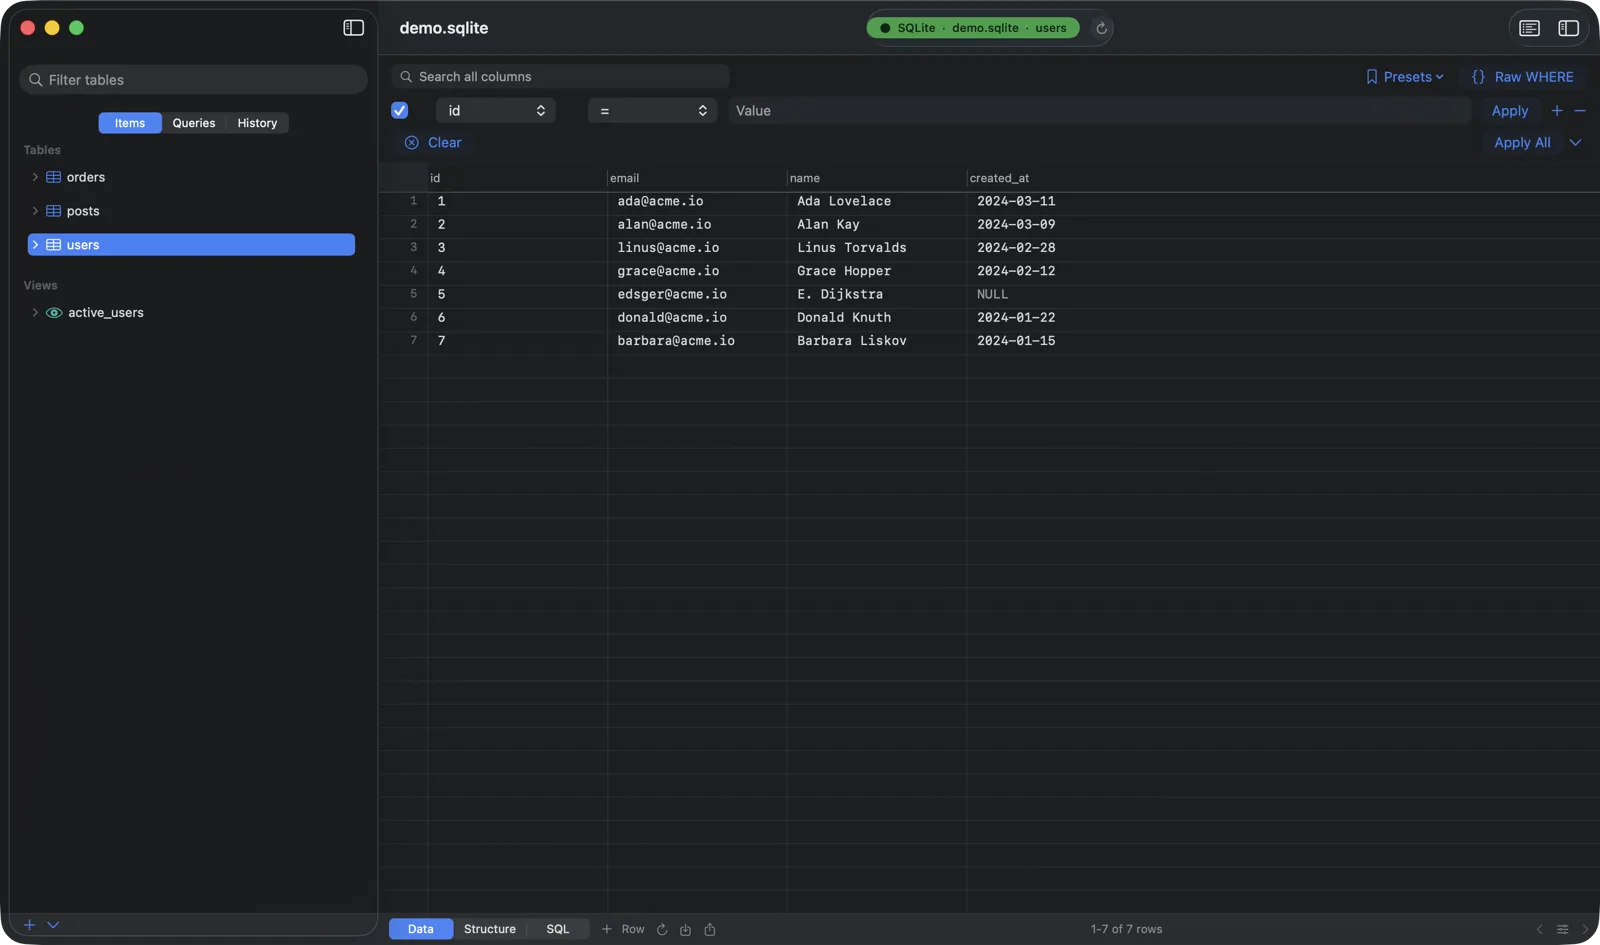Add a filter row with the plus icon

[1556, 111]
